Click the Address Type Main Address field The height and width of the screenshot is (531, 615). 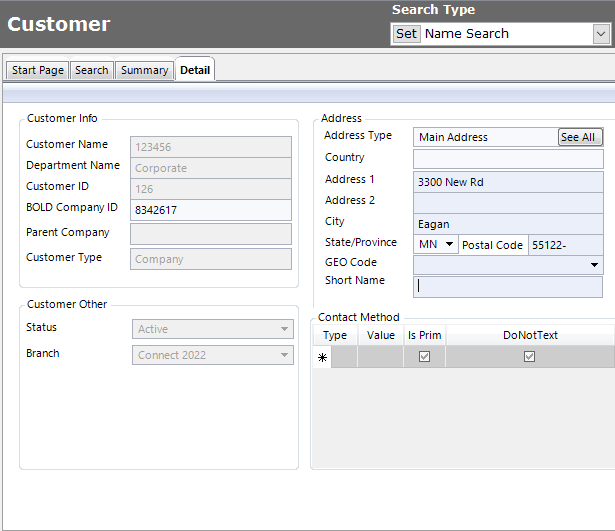[486, 137]
